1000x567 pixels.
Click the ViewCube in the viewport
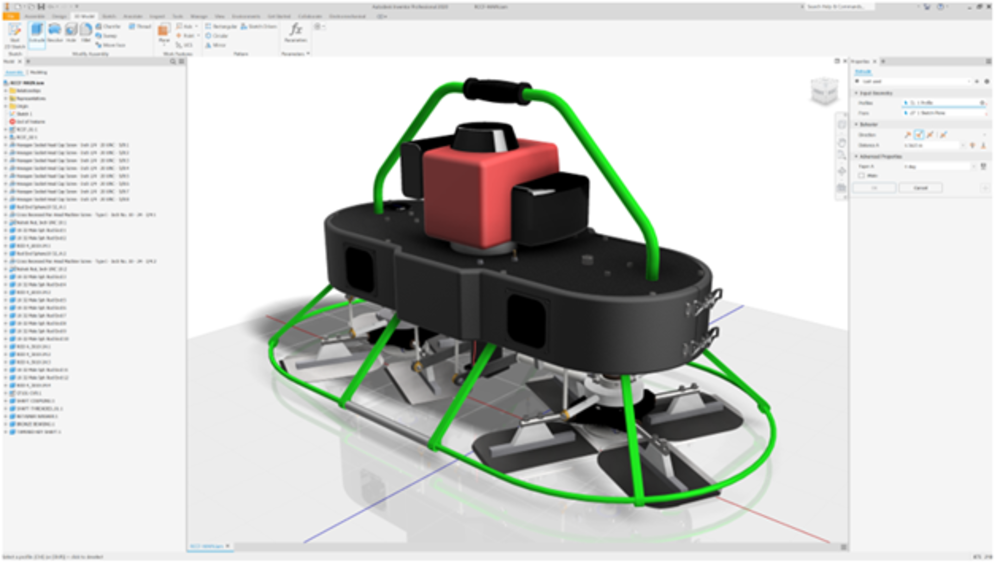click(823, 91)
